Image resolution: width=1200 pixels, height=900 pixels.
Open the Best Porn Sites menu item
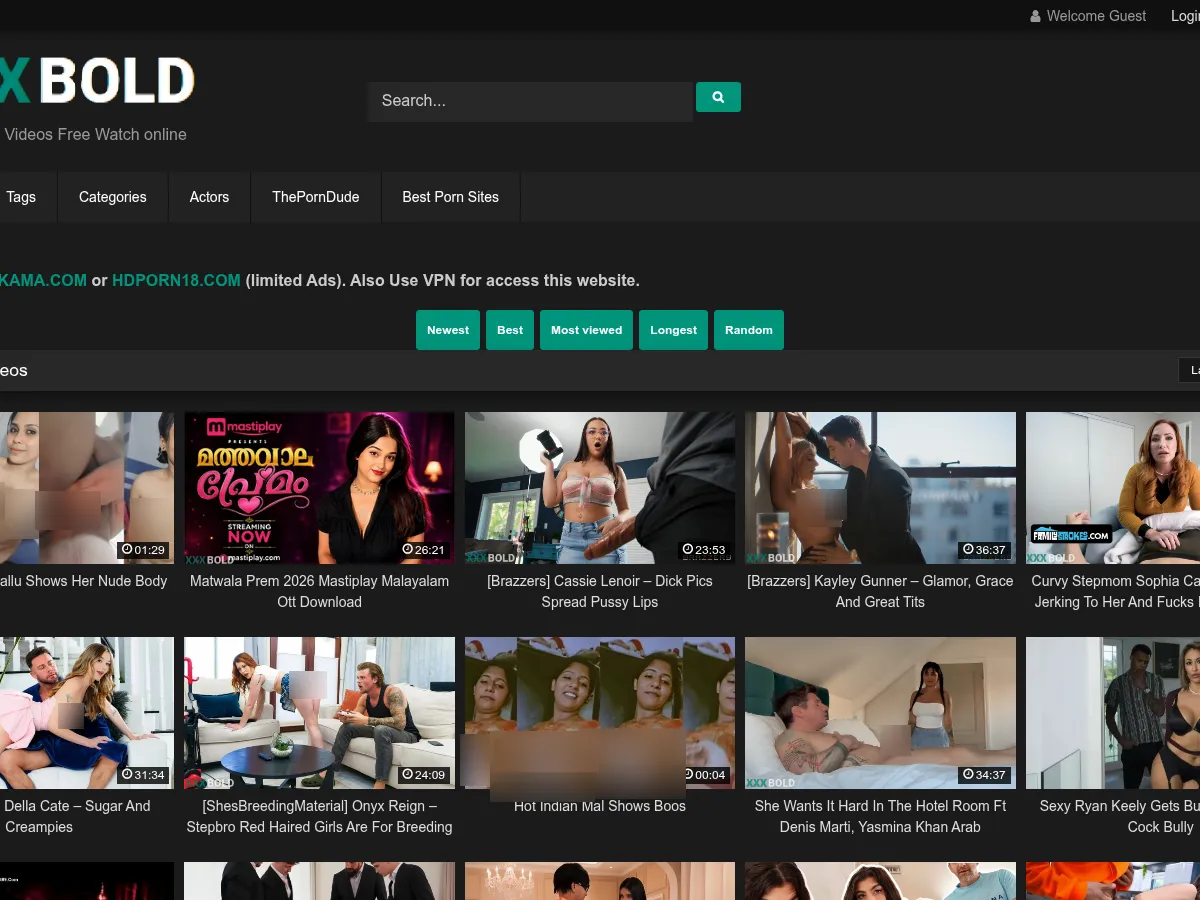451,197
